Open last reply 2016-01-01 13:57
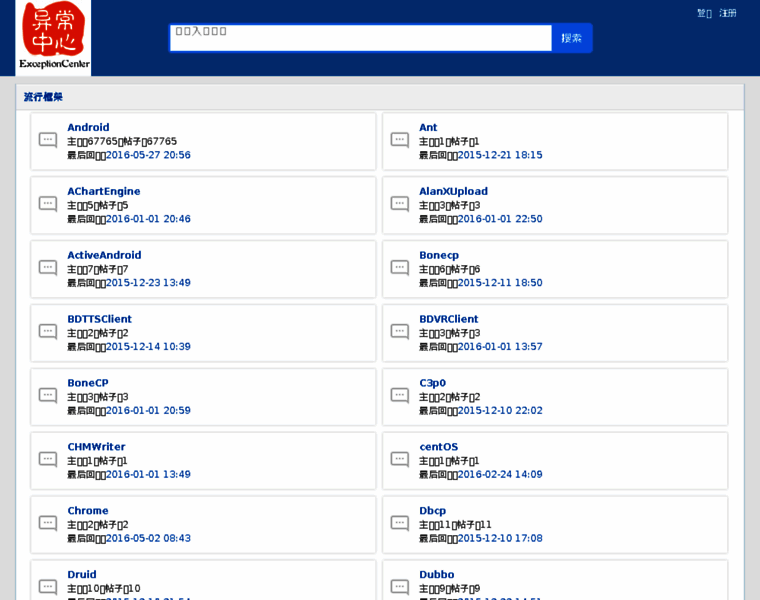Image resolution: width=760 pixels, height=600 pixels. tap(500, 347)
